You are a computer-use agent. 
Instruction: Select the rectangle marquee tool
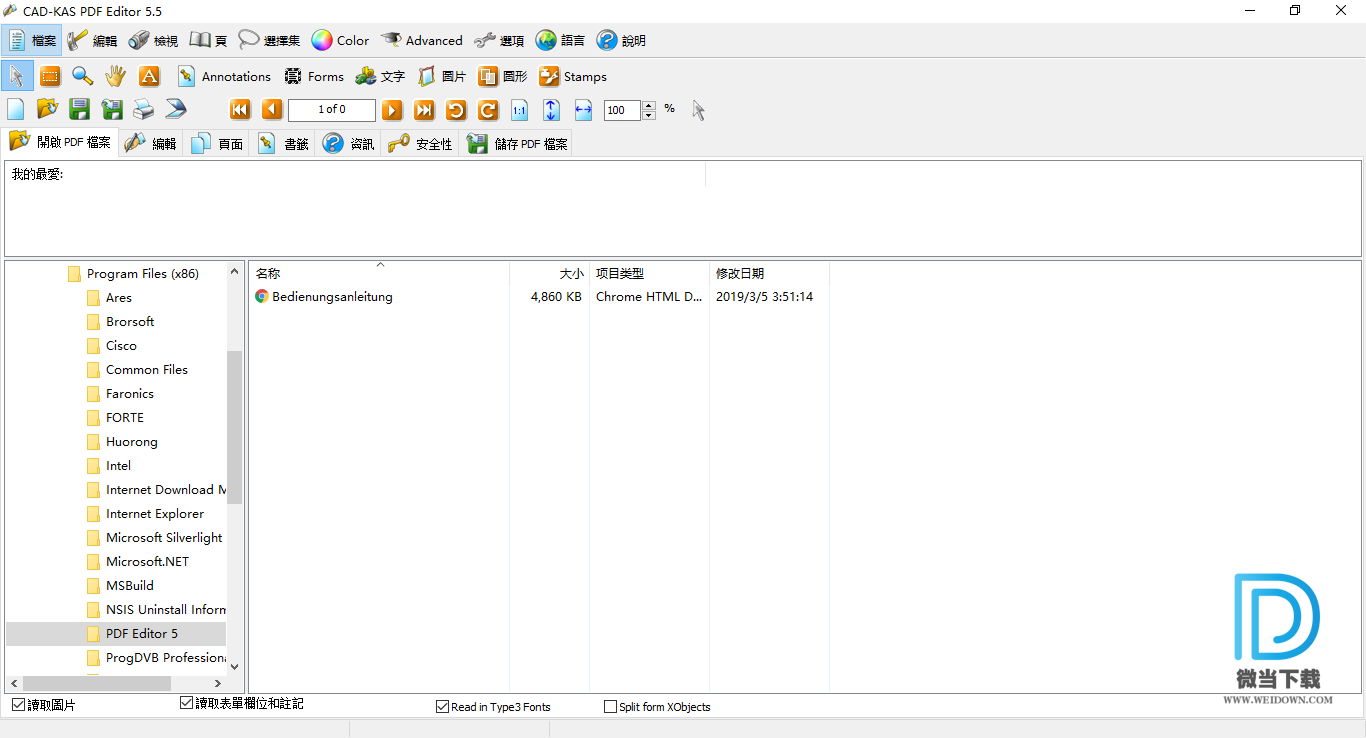50,76
